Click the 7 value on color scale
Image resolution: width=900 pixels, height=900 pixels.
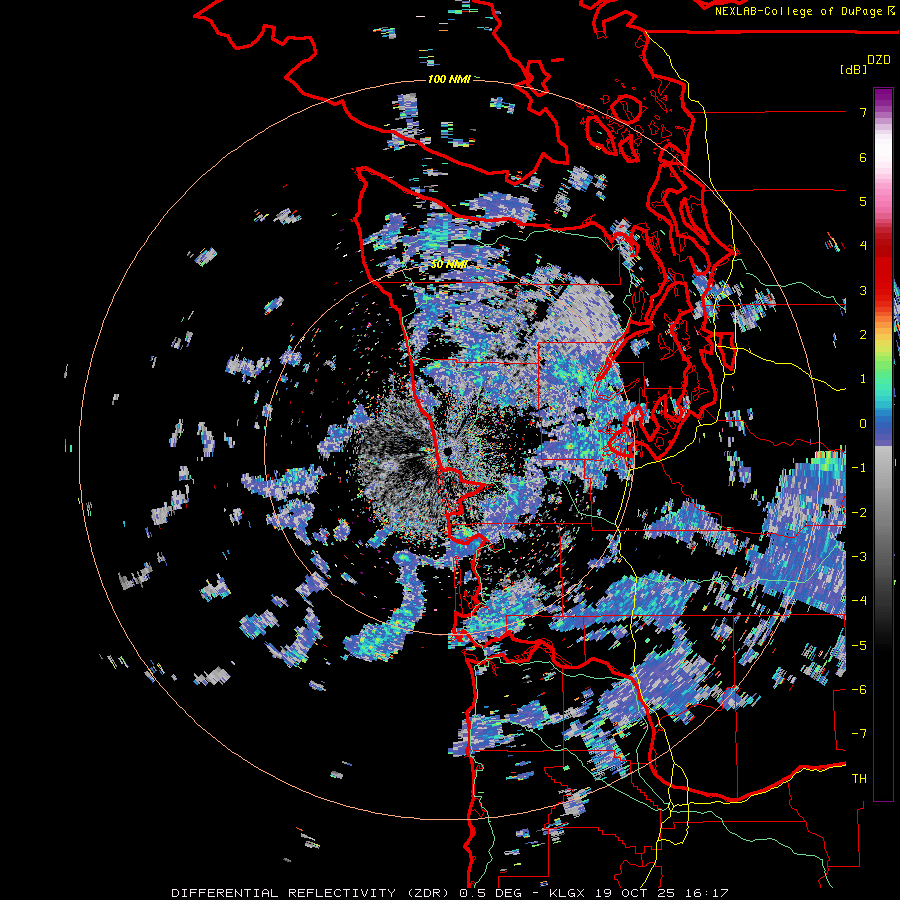pyautogui.click(x=863, y=112)
